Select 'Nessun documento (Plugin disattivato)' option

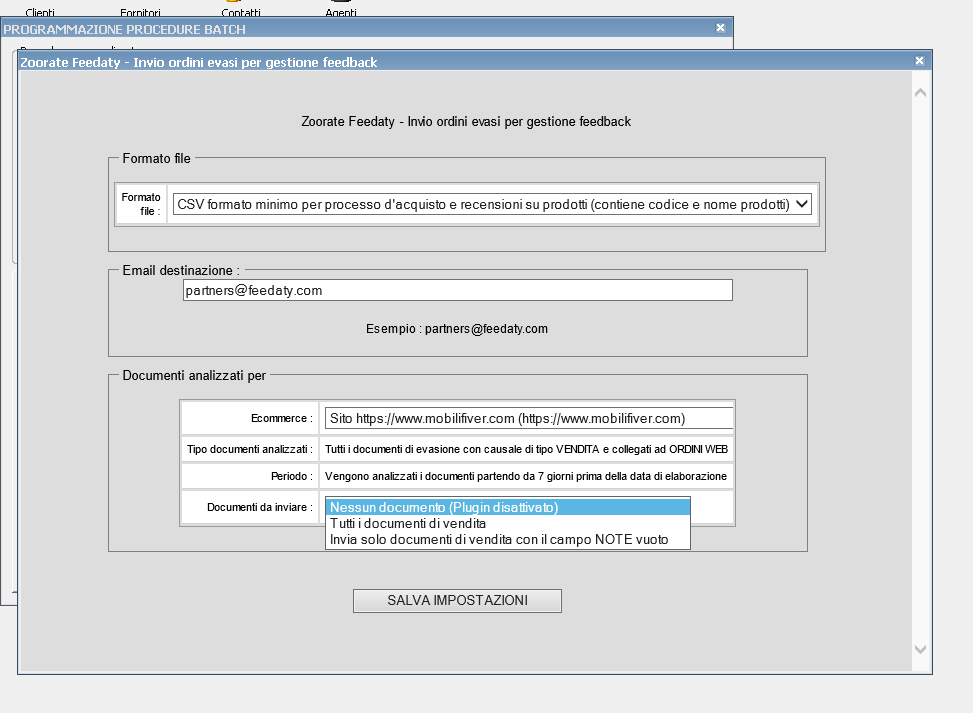tap(508, 507)
